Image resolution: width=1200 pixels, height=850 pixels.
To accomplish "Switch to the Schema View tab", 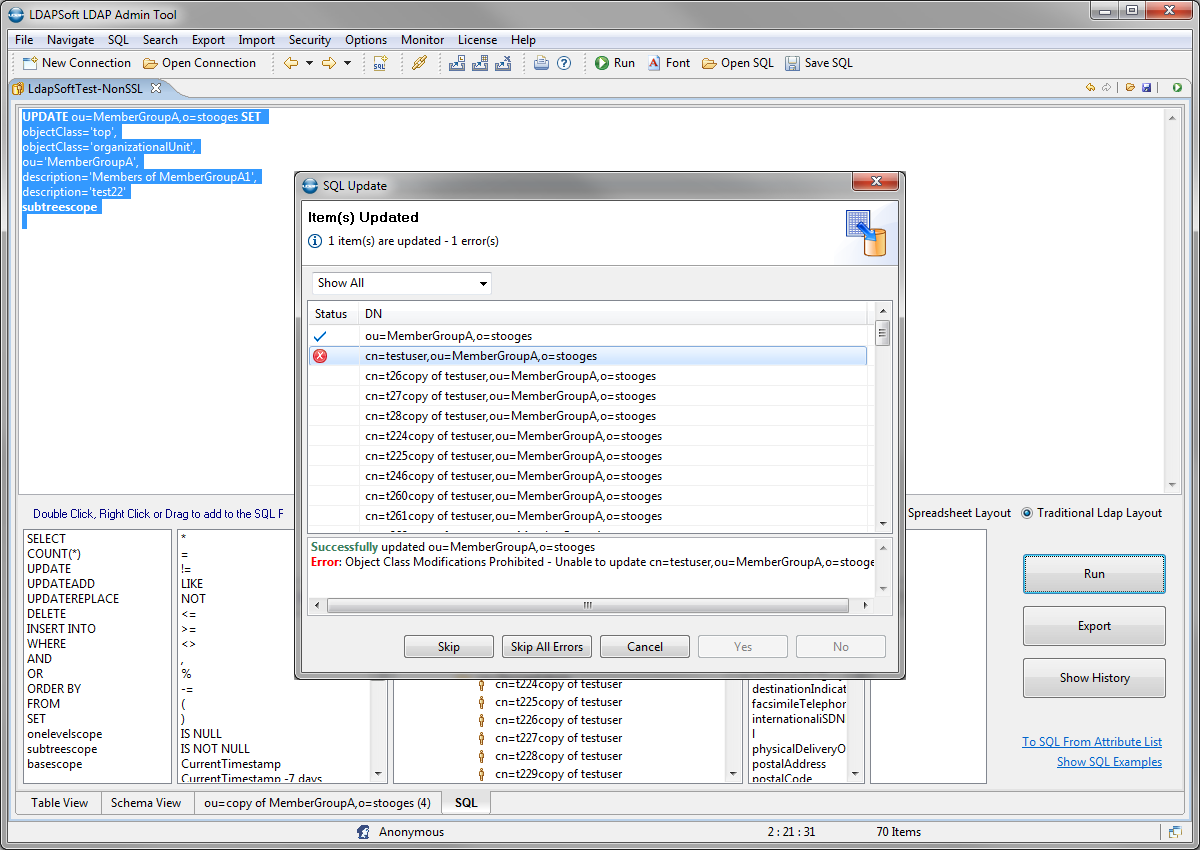I will pyautogui.click(x=146, y=803).
